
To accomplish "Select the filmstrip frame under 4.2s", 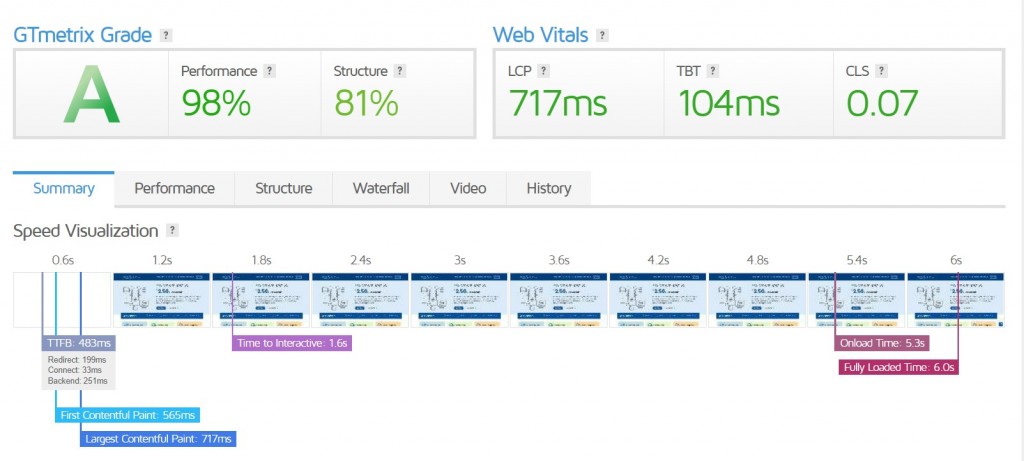I will click(658, 300).
